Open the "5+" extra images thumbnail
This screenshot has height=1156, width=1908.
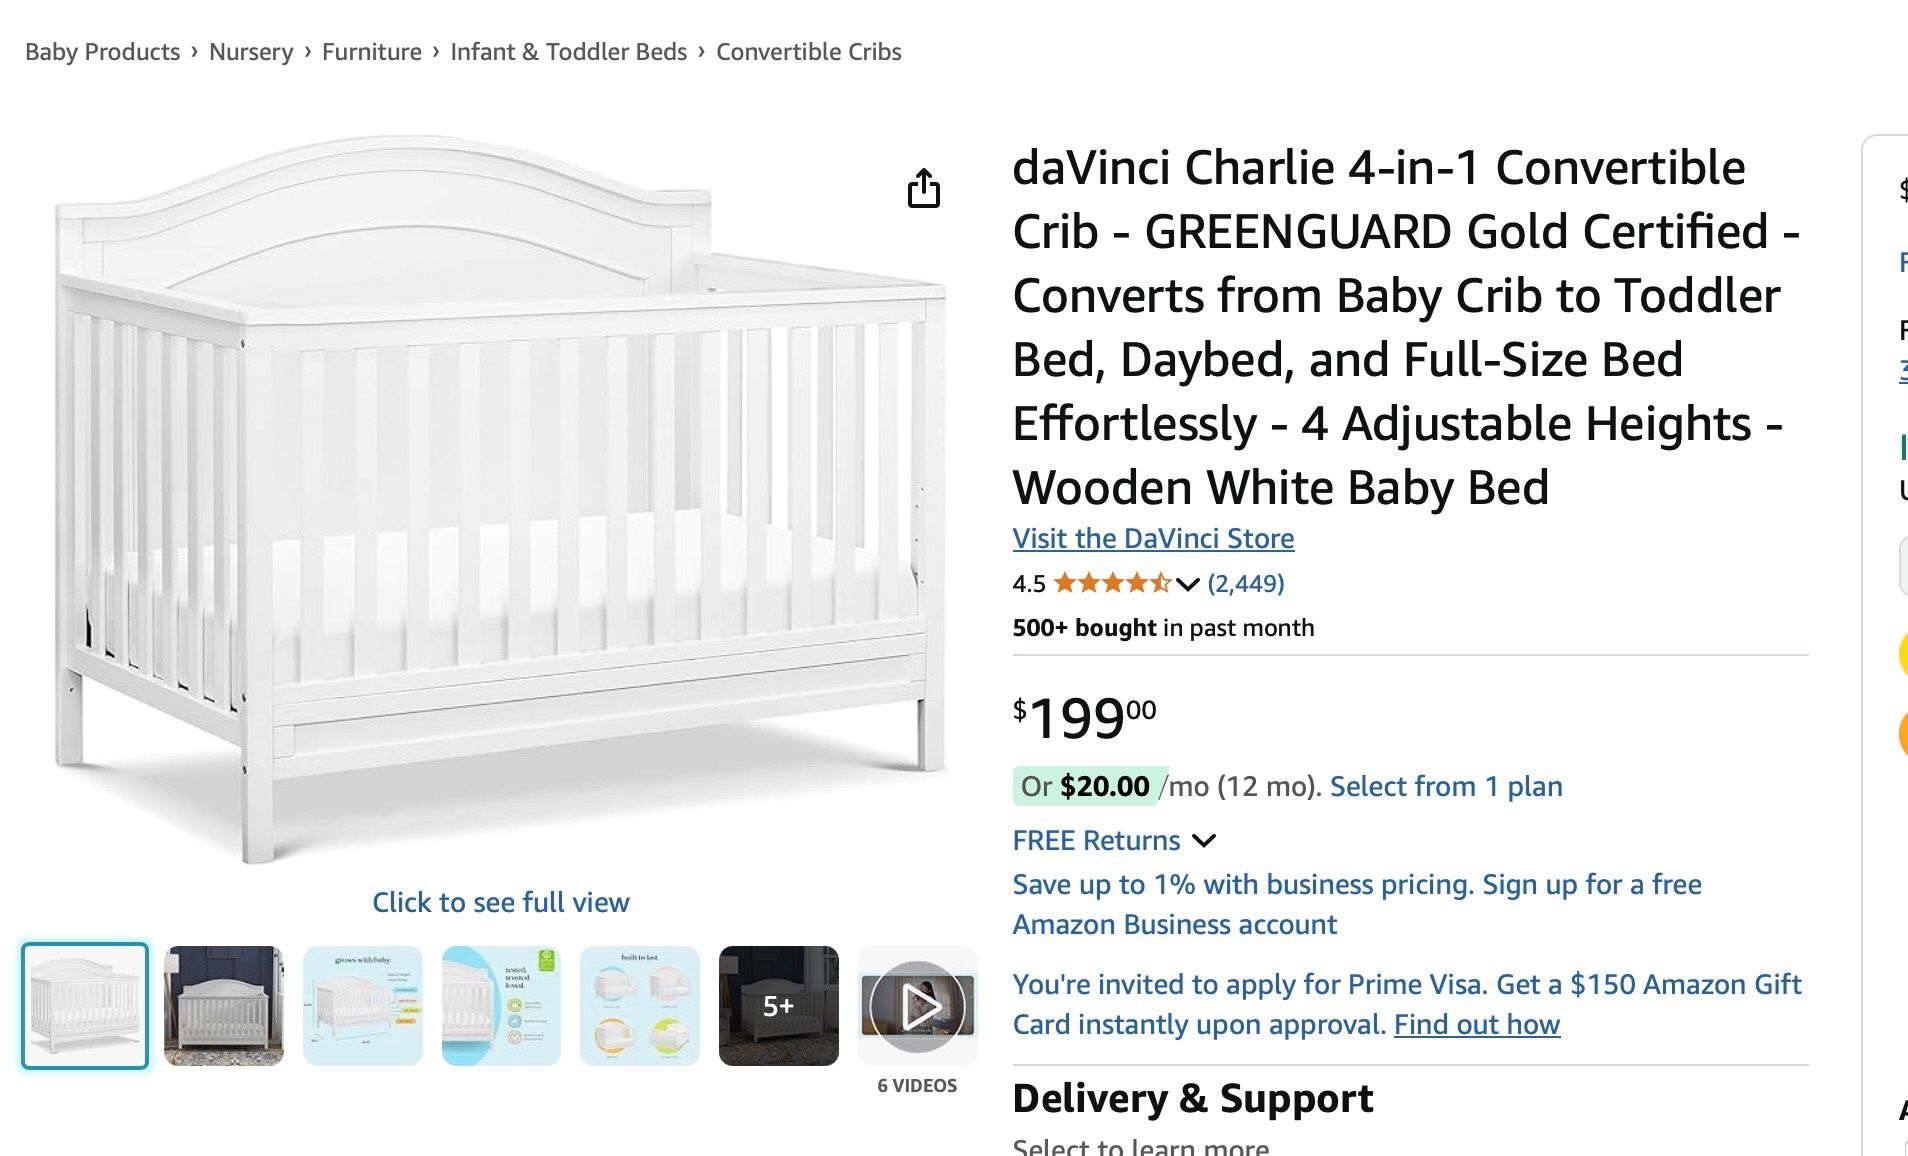pyautogui.click(x=779, y=1005)
